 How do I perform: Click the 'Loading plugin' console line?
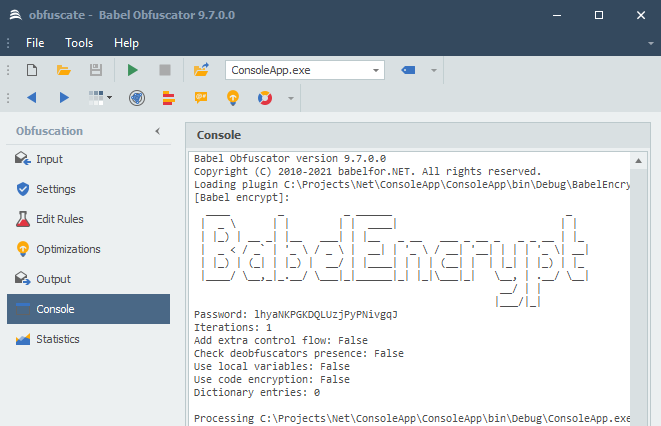tap(412, 185)
